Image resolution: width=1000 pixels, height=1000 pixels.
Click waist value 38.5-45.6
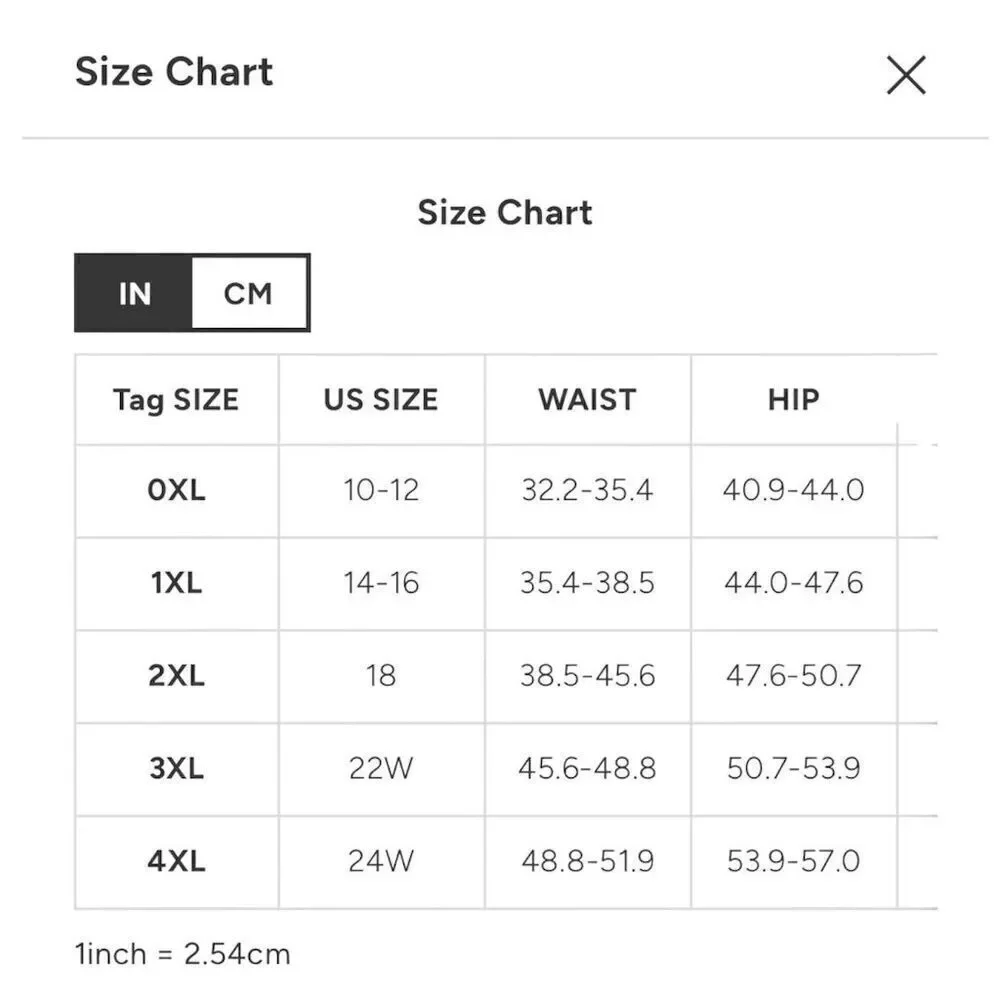pyautogui.click(x=587, y=675)
